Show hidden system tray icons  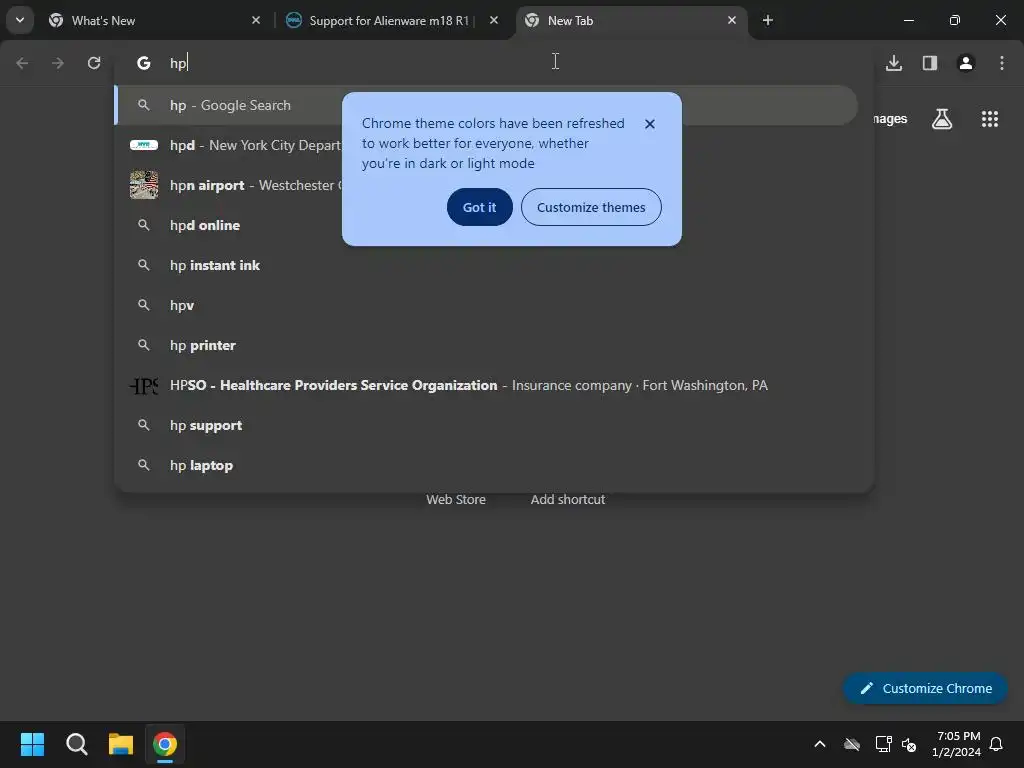tap(820, 744)
